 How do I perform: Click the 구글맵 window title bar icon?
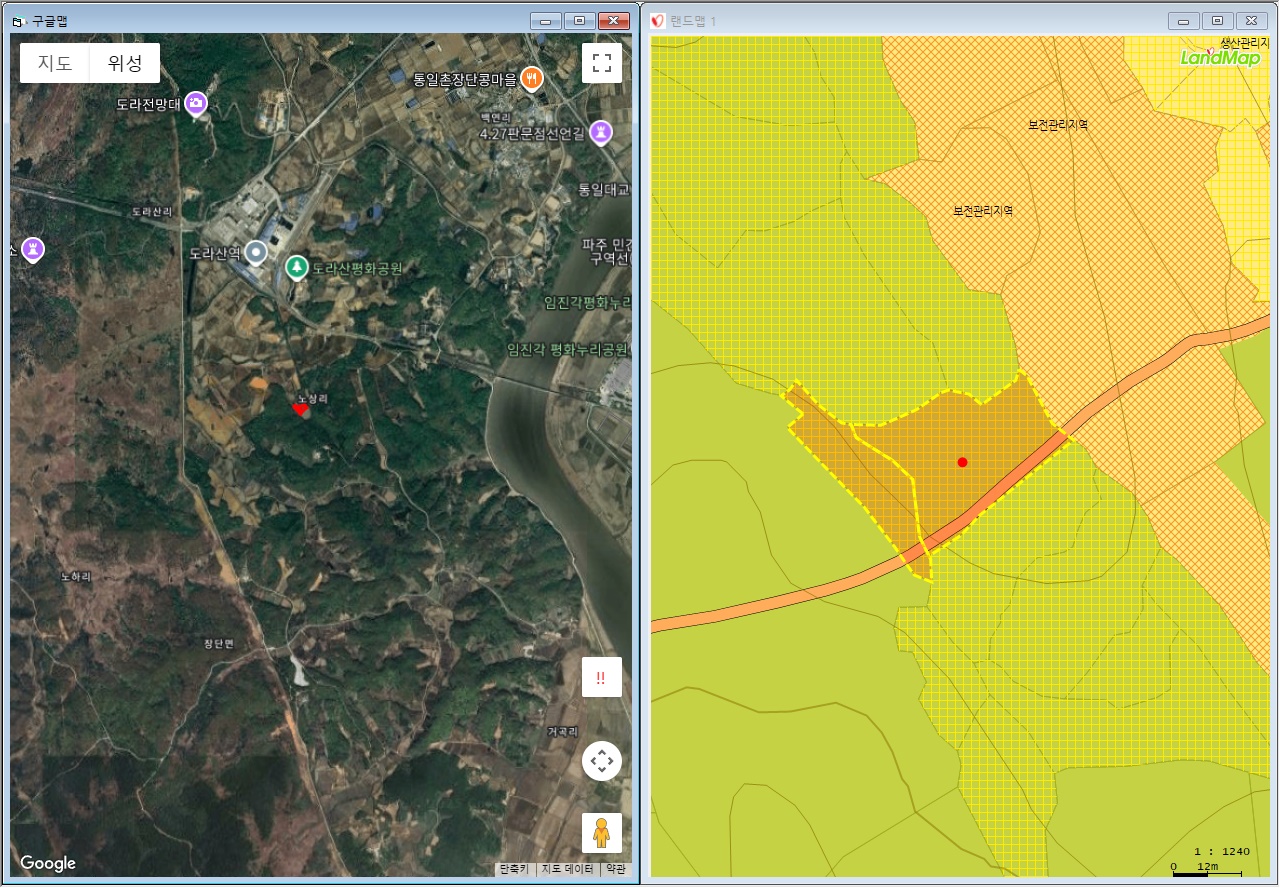(18, 21)
